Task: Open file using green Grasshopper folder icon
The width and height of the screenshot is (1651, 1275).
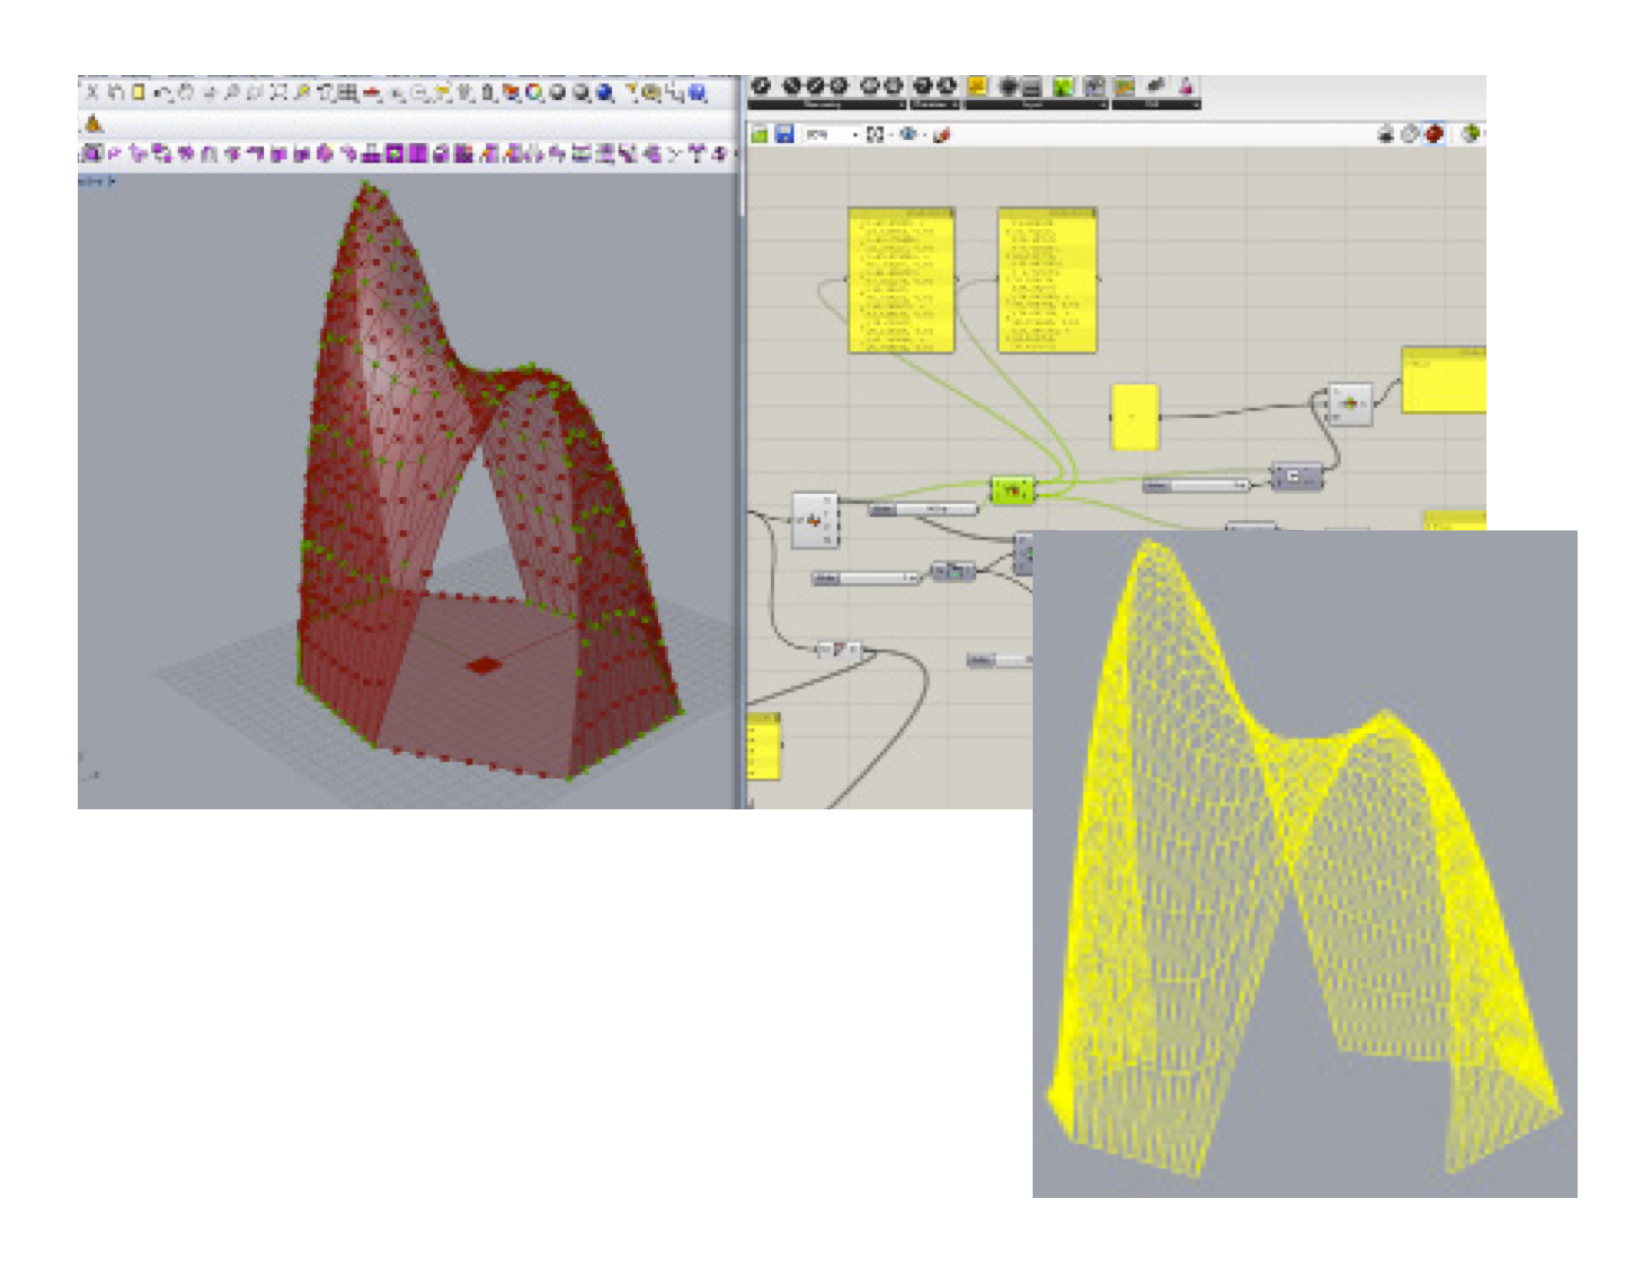Action: click(x=760, y=134)
